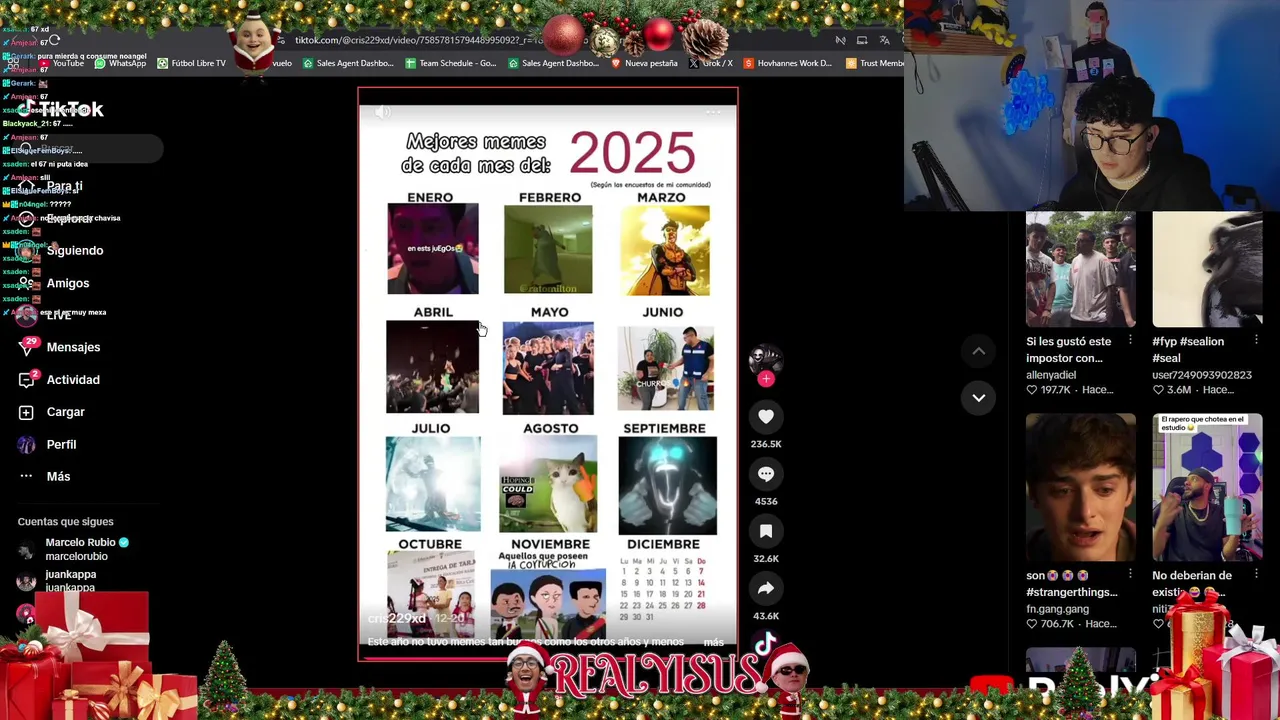Share the video with the arrow icon
The image size is (1280, 720).
point(766,588)
